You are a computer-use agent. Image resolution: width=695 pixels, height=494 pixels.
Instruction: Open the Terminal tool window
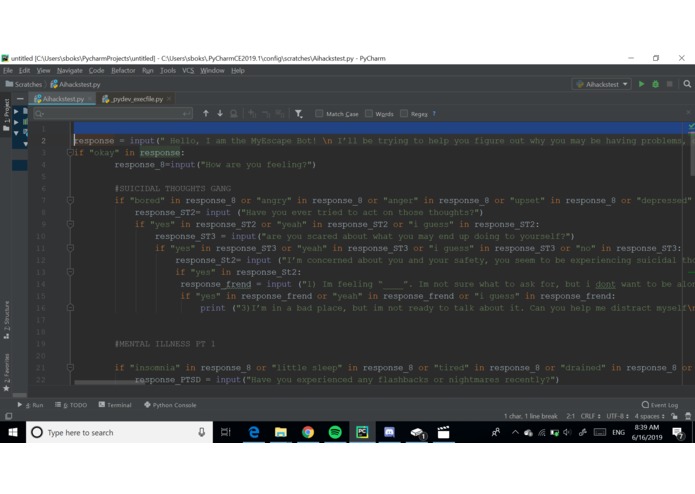(115, 405)
